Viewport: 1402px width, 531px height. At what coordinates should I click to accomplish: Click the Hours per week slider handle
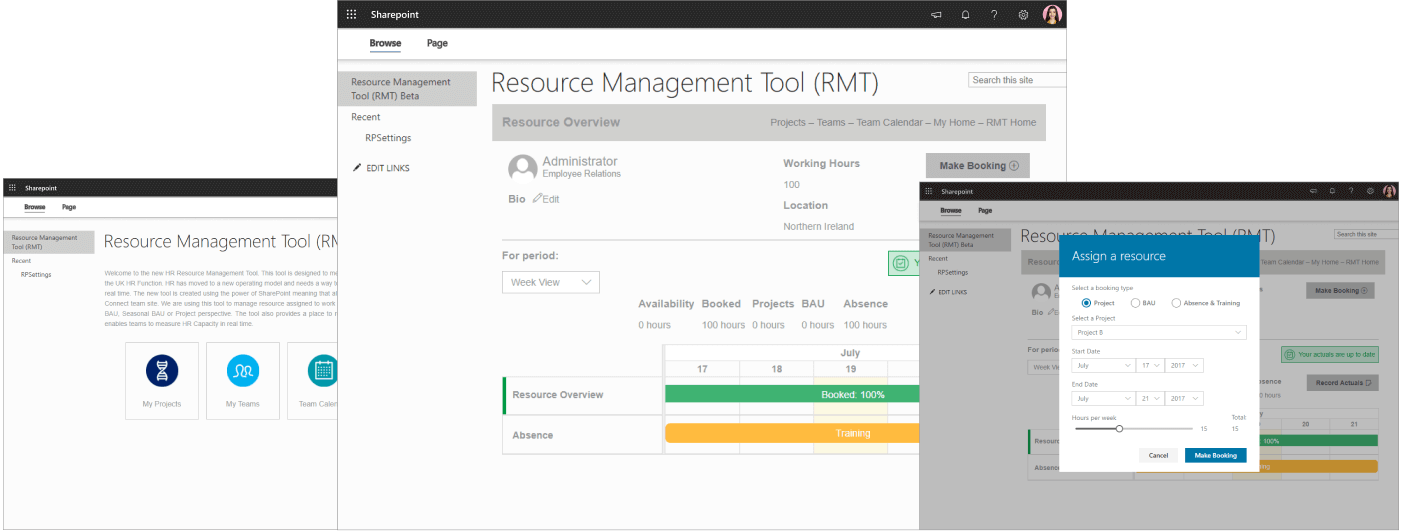tap(1119, 428)
